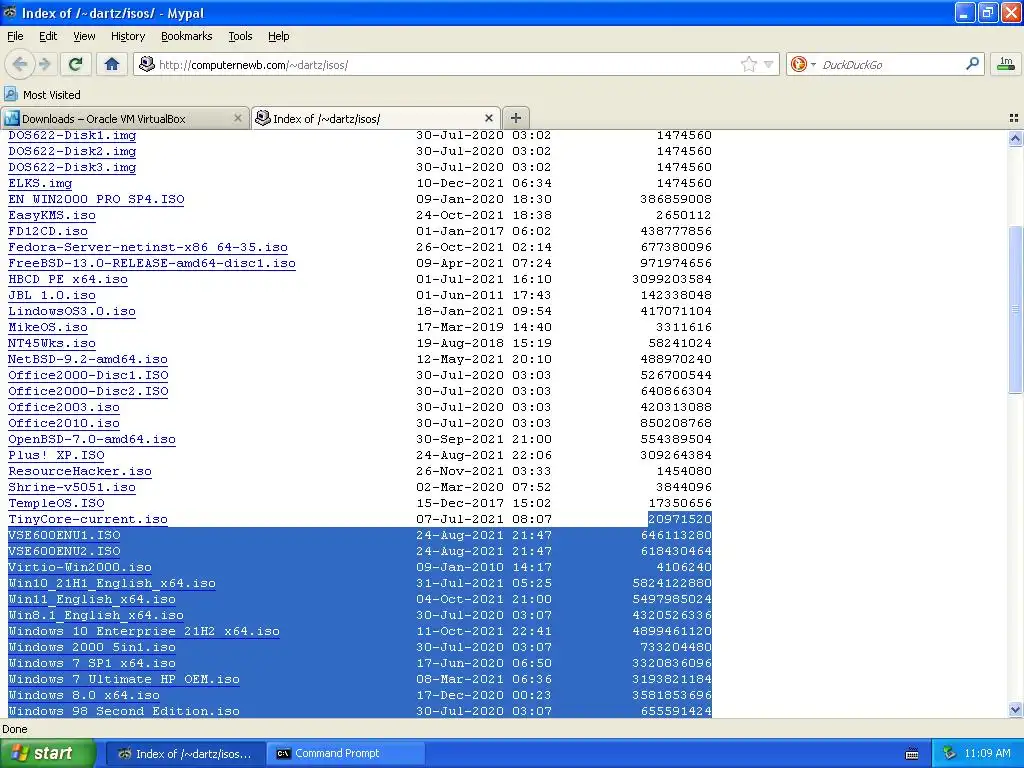Image resolution: width=1024 pixels, height=768 pixels.
Task: Open Fedora-Server-netinst-x86_64-35.iso link
Action: click(x=148, y=248)
